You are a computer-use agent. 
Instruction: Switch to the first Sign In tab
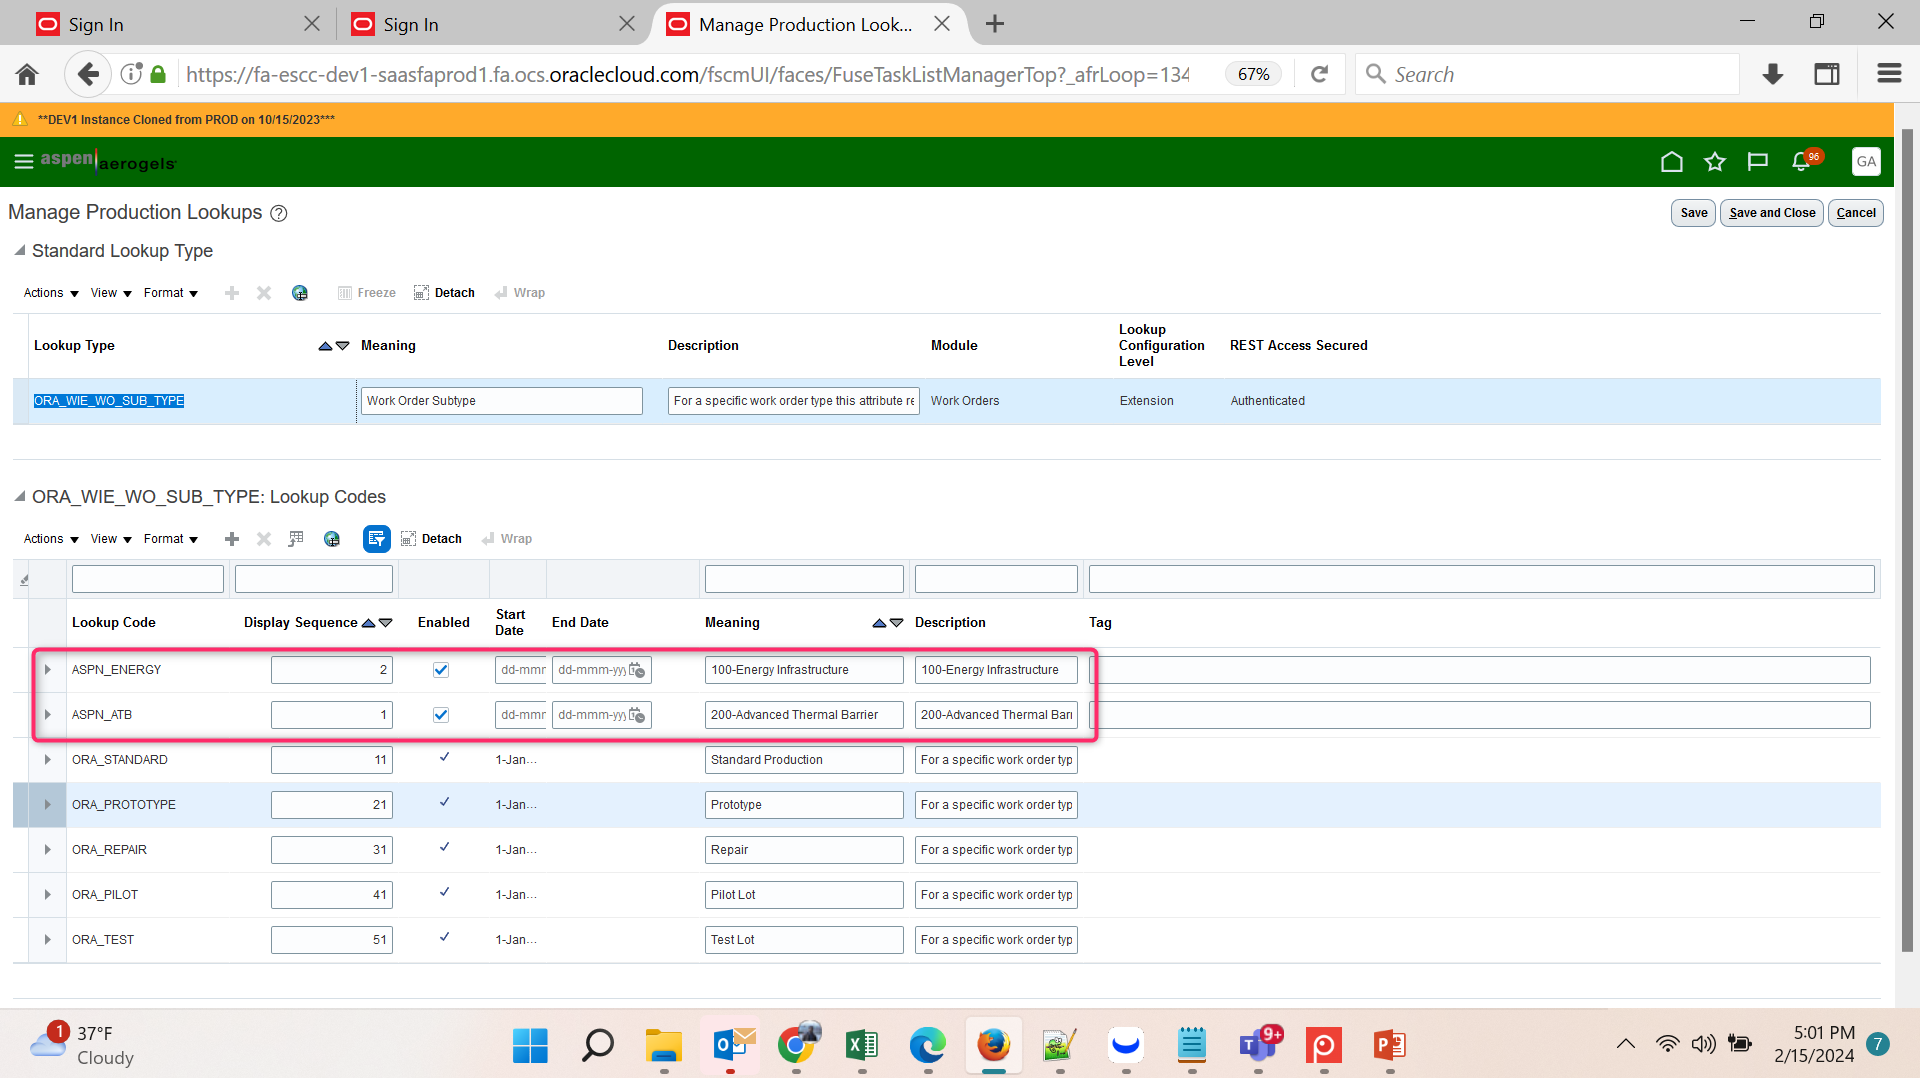(x=160, y=23)
